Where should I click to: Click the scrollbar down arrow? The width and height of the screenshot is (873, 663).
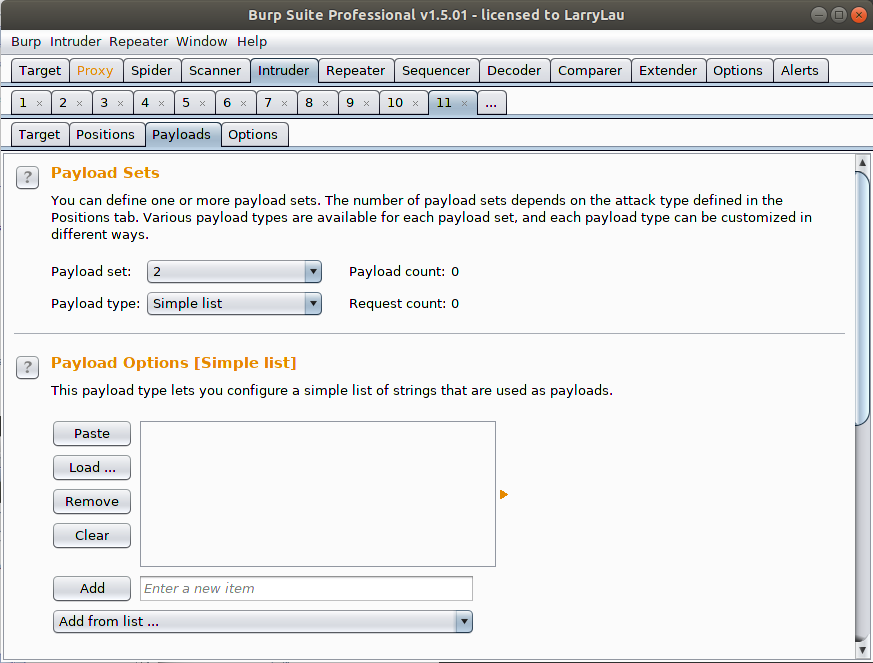click(862, 649)
